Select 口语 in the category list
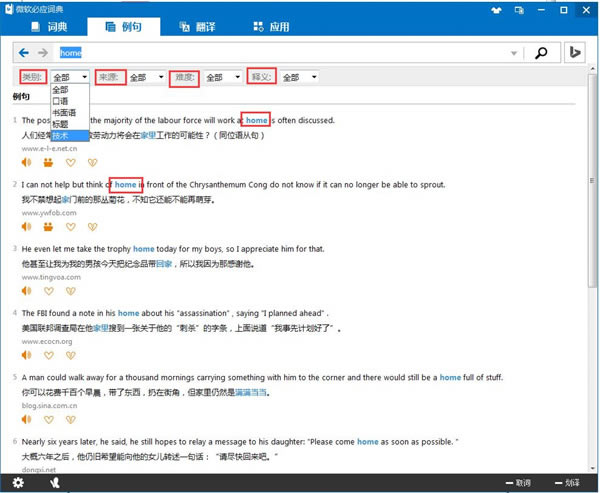The height and width of the screenshot is (493, 600). tap(61, 101)
